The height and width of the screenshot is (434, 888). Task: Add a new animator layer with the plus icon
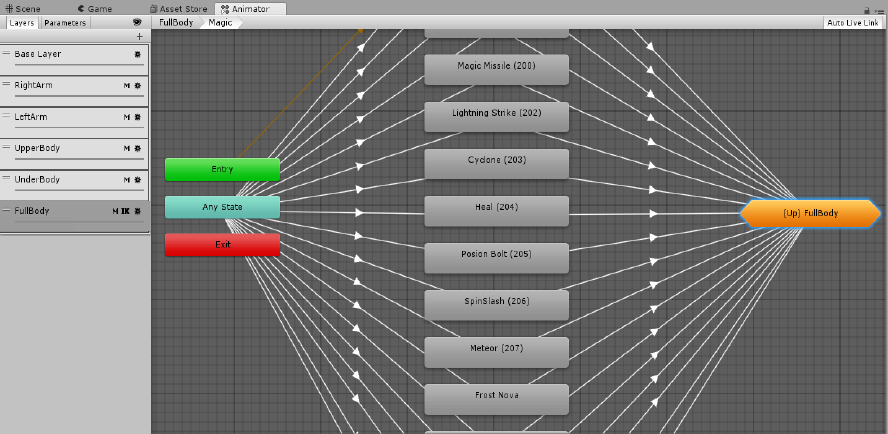[x=139, y=37]
